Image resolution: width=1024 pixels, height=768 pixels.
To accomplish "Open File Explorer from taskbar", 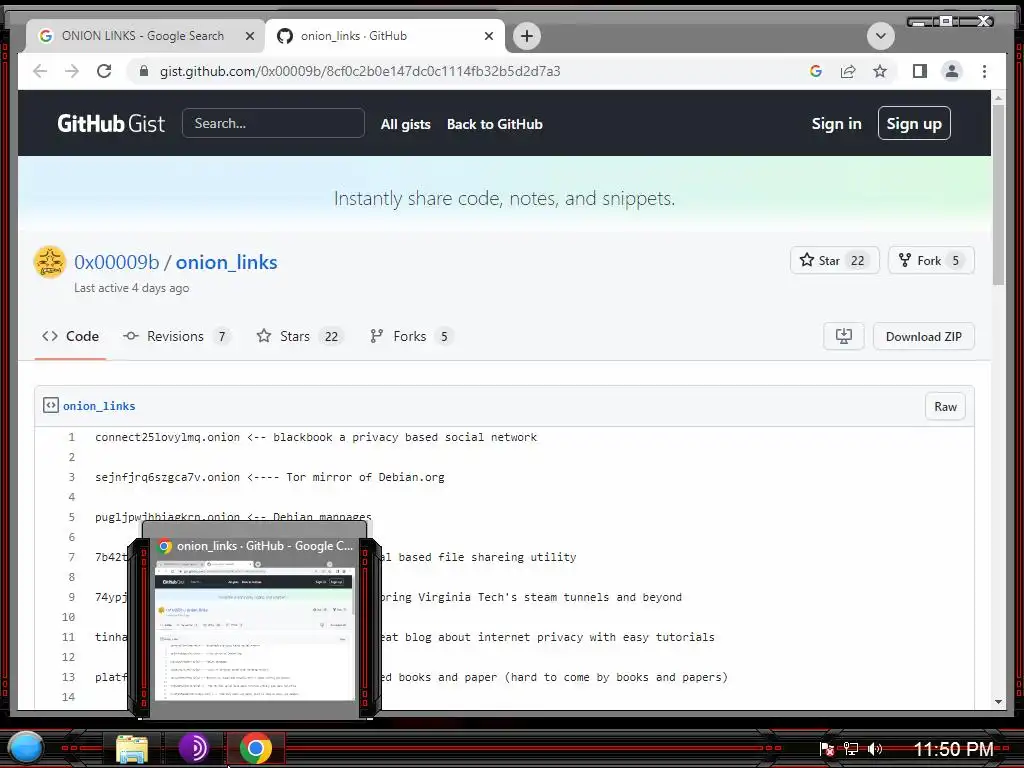I will pos(132,748).
